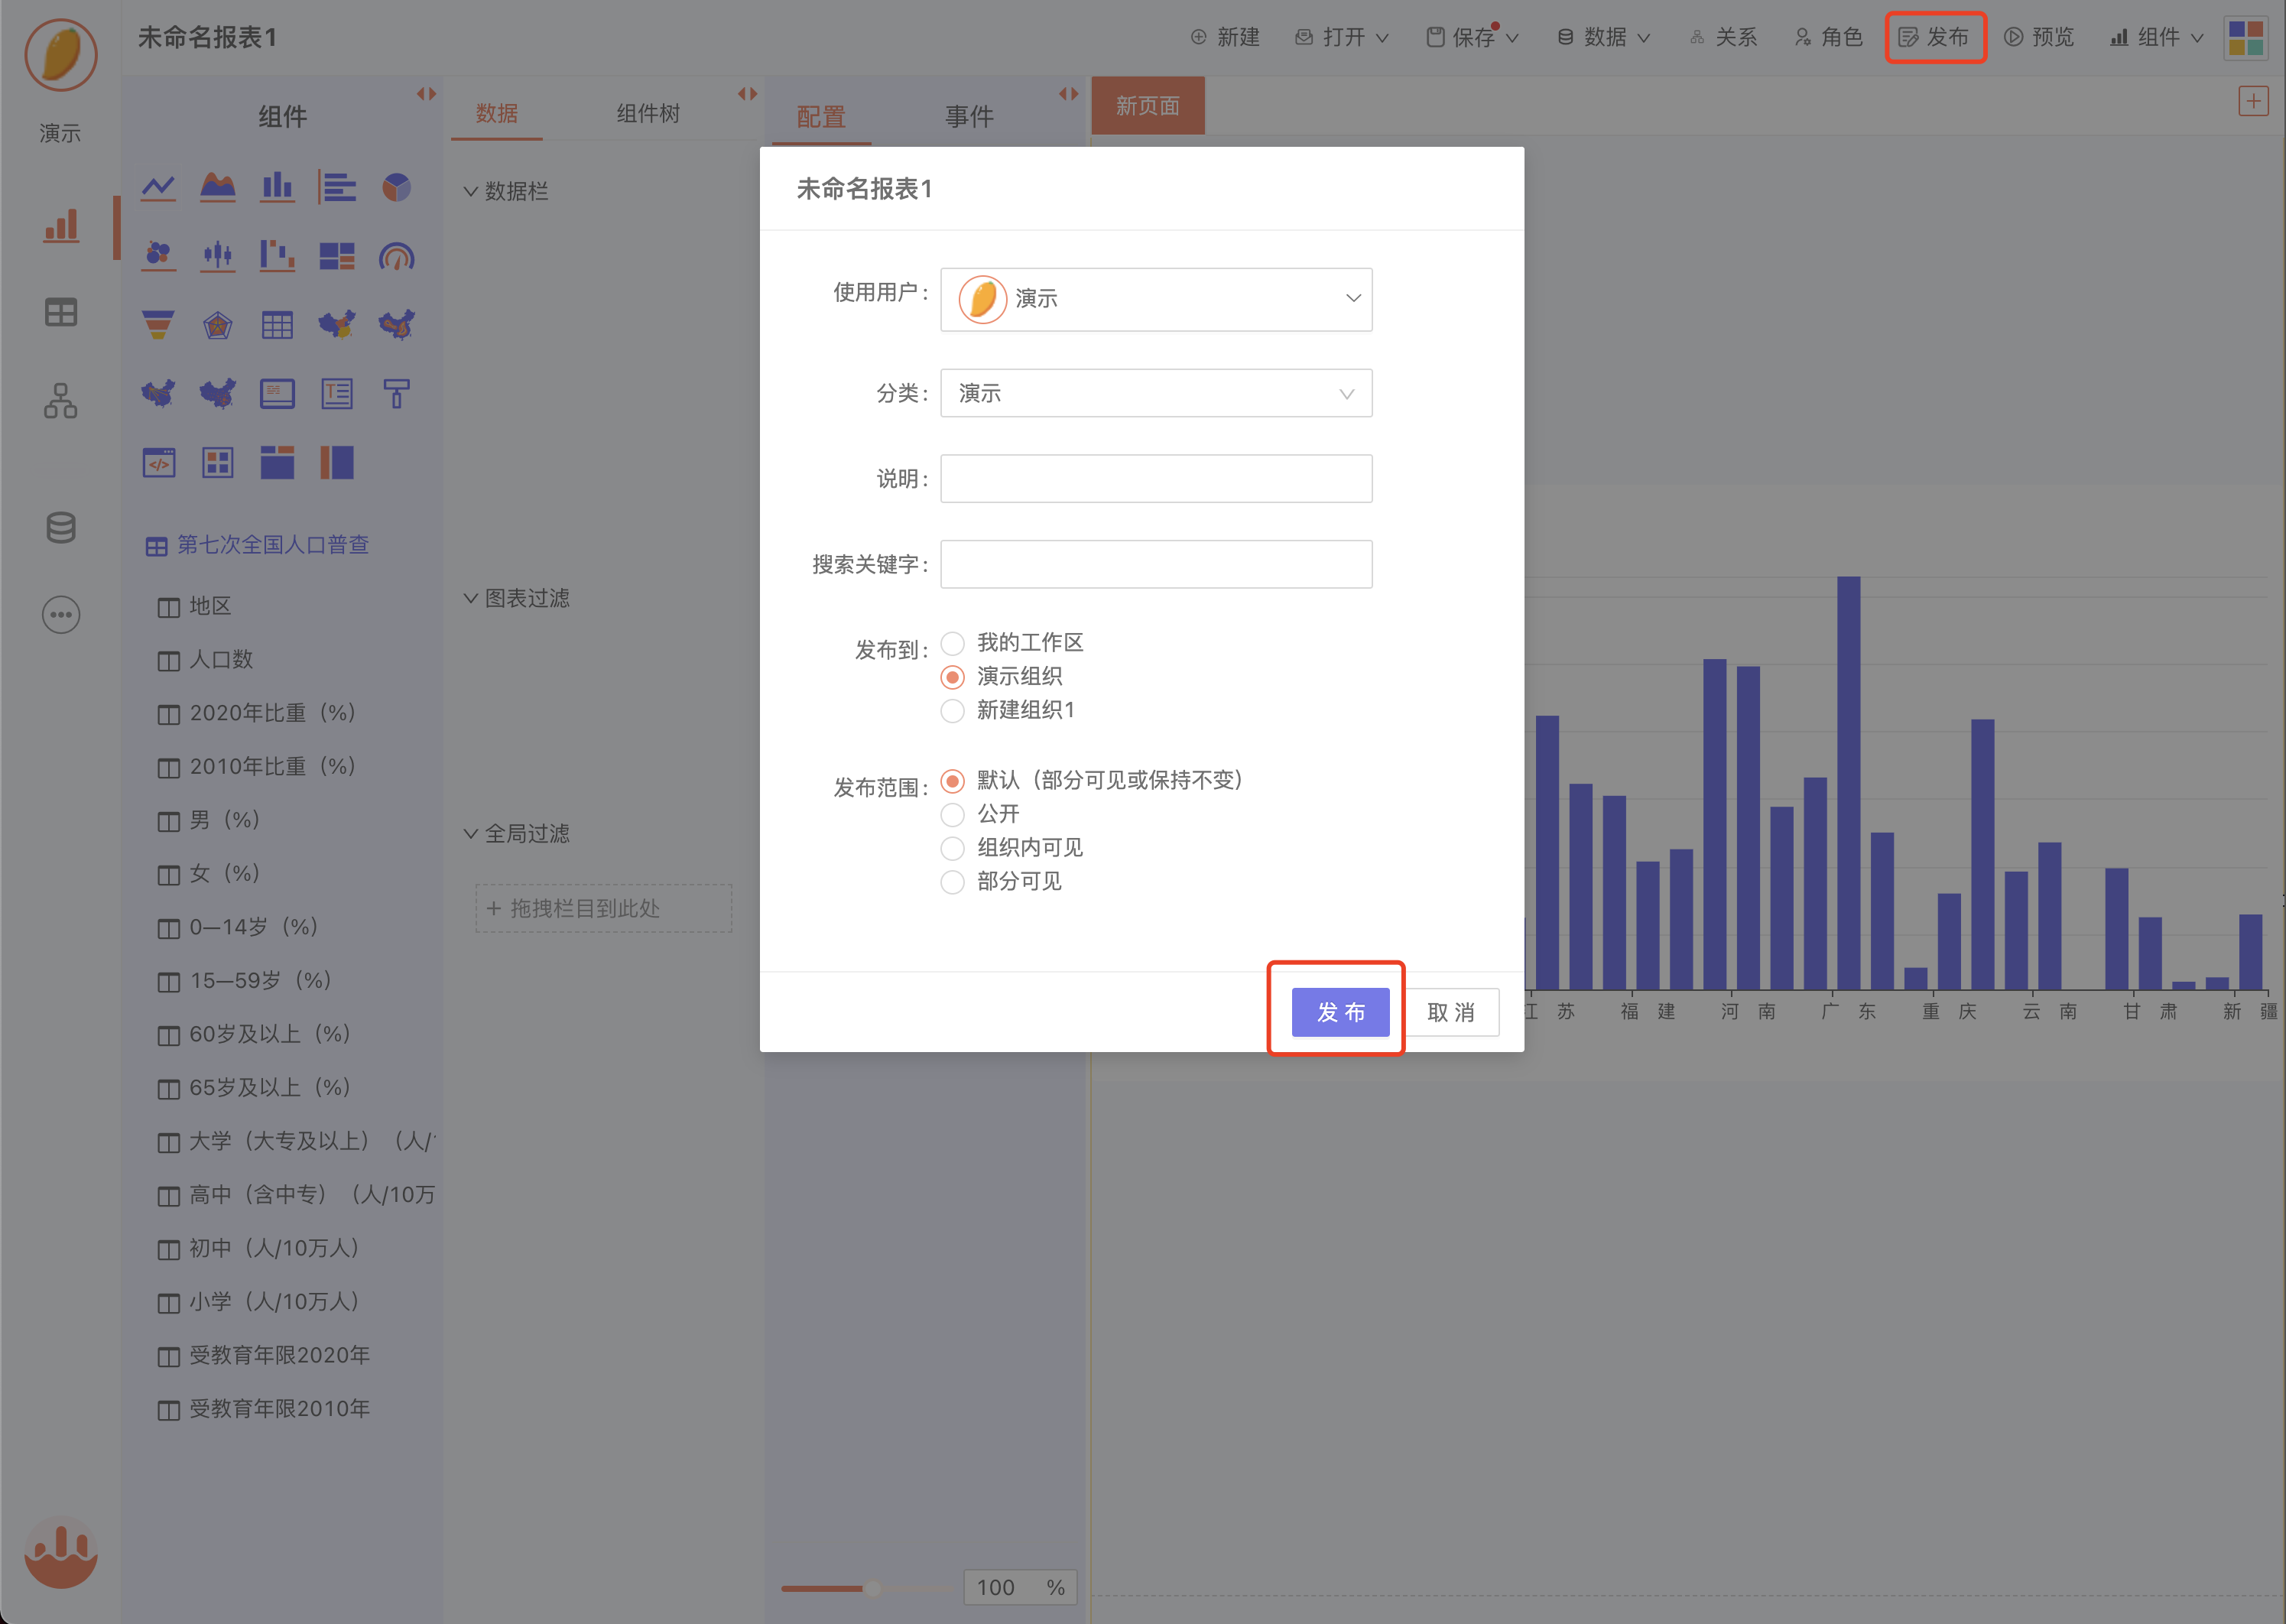Select the pie chart component

click(x=396, y=187)
